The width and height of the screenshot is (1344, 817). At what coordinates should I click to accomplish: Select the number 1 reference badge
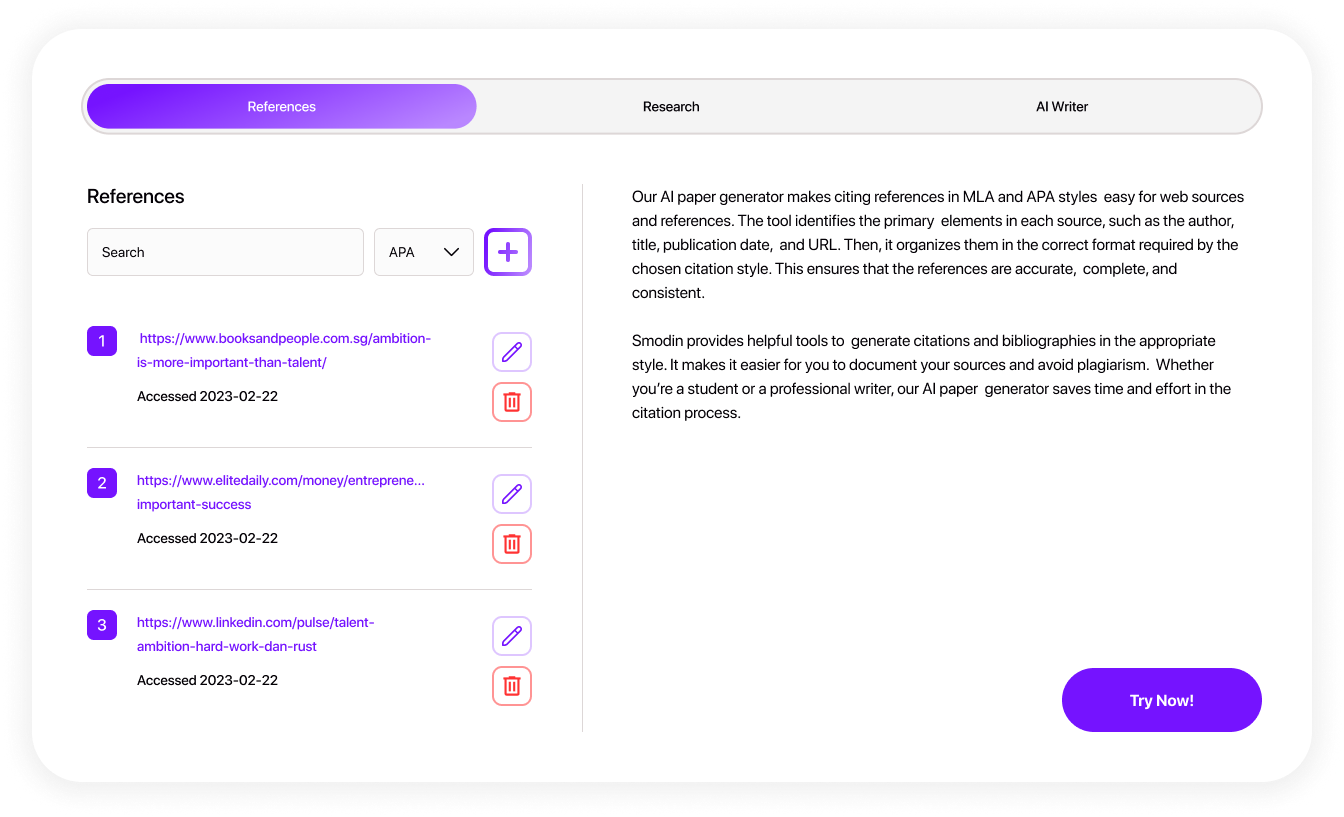102,341
